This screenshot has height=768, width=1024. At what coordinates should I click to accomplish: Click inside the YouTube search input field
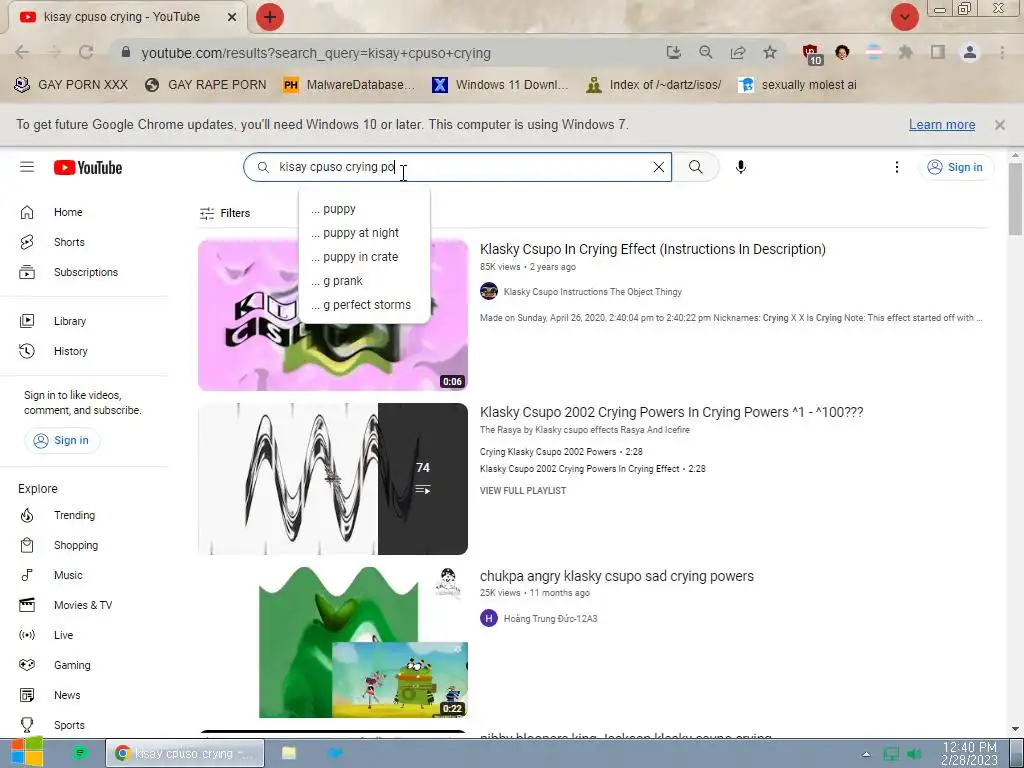[457, 167]
